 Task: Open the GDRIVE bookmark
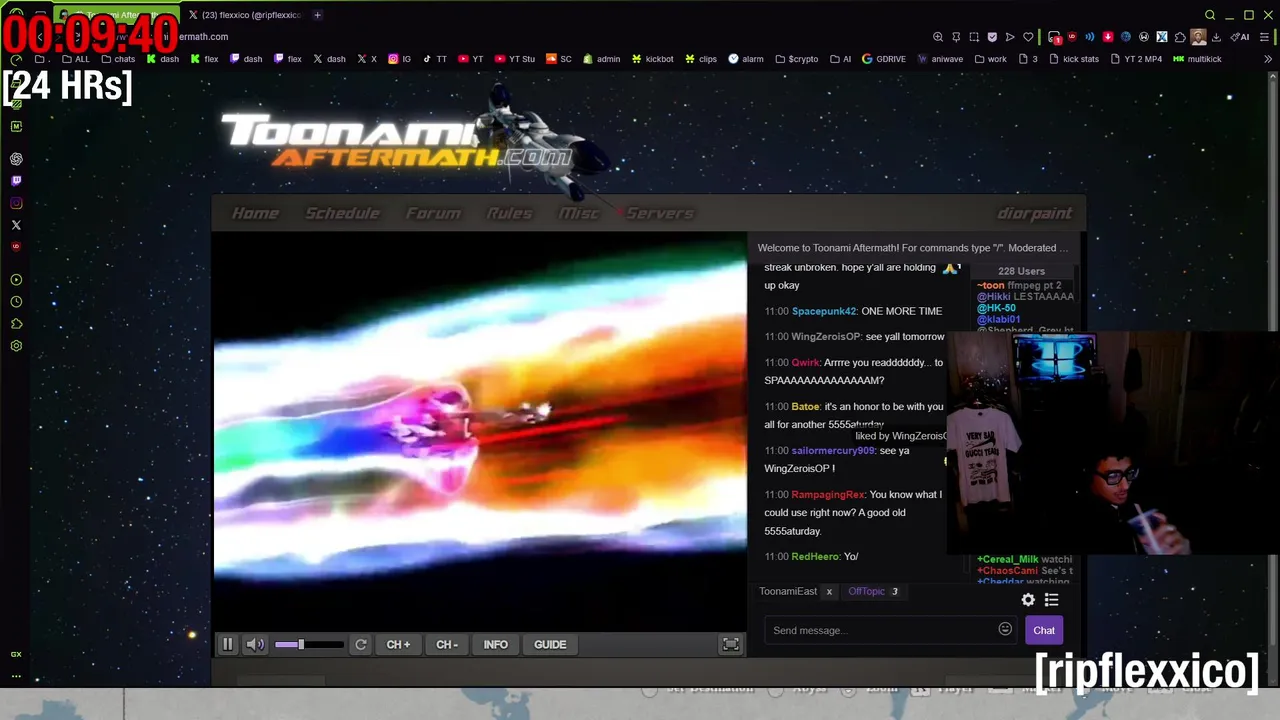[x=883, y=59]
